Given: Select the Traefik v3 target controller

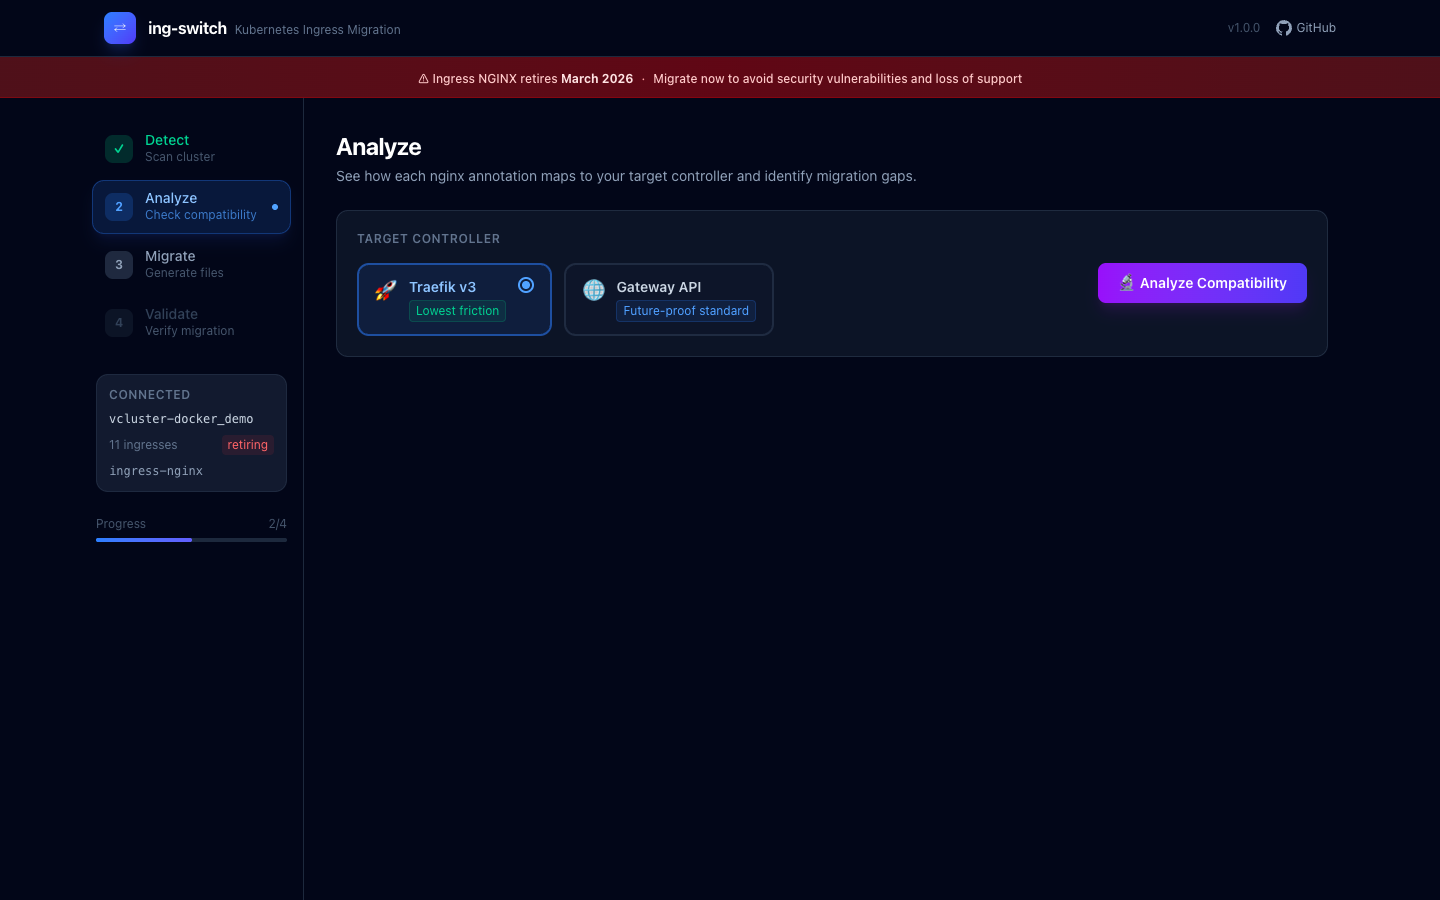Looking at the screenshot, I should tap(454, 299).
